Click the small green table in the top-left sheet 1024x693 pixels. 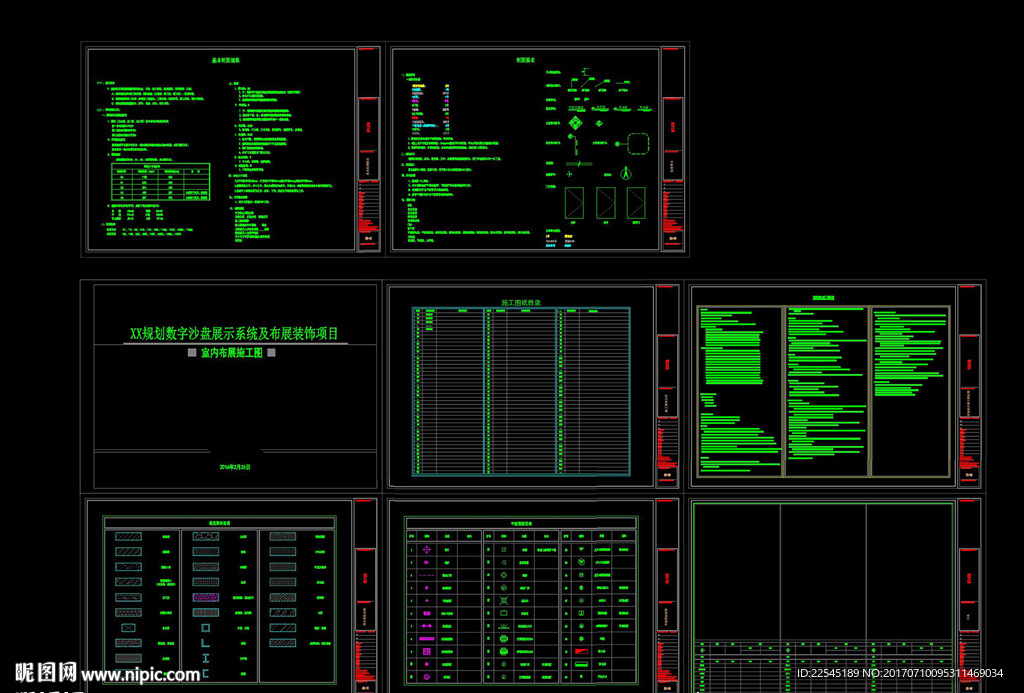[161, 182]
